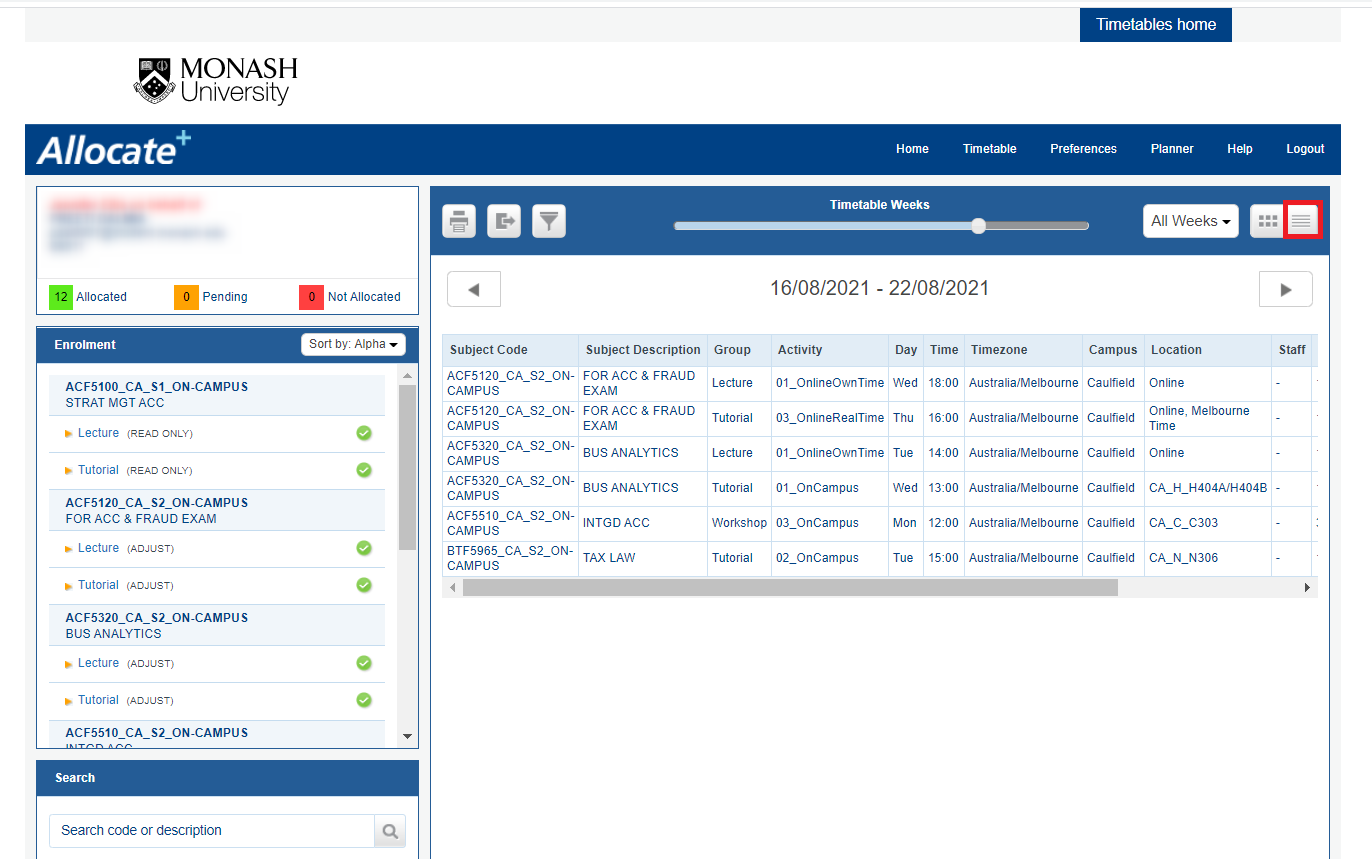This screenshot has height=859, width=1372.
Task: Click the CA_H_H404A/H404B location cell
Action: [x=1208, y=488]
